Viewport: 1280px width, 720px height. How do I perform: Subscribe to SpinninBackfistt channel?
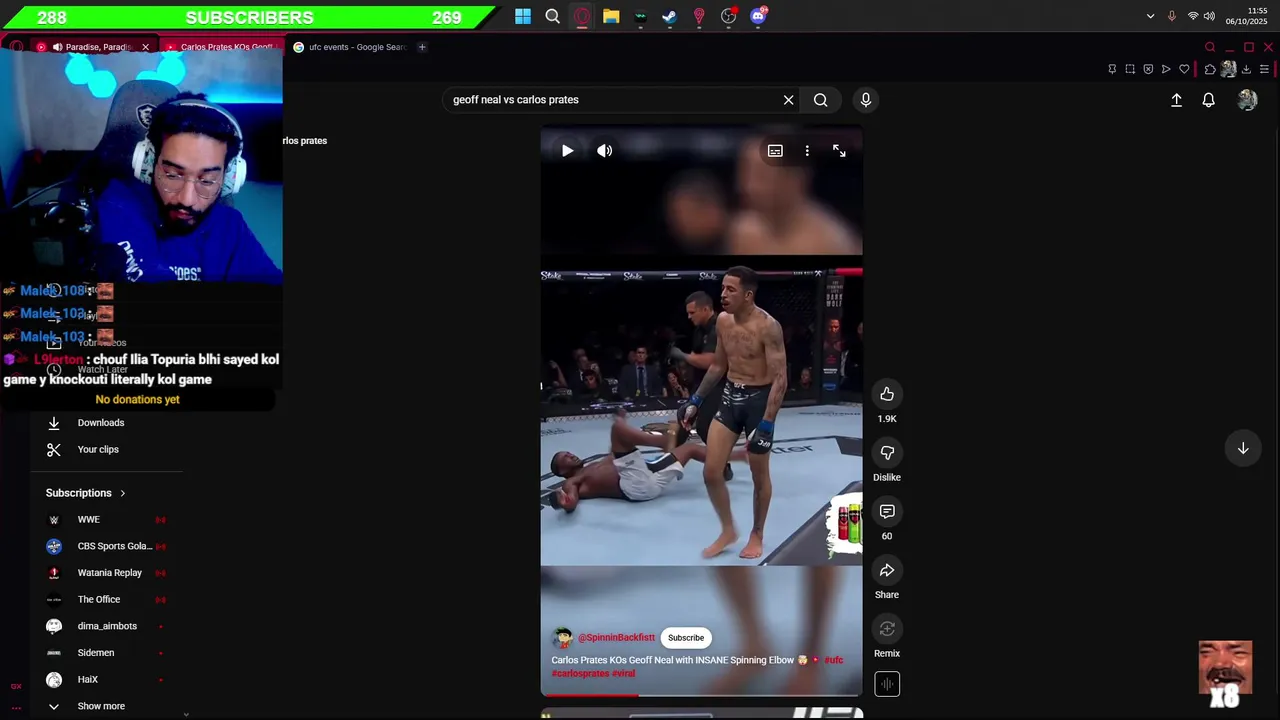pyautogui.click(x=686, y=638)
